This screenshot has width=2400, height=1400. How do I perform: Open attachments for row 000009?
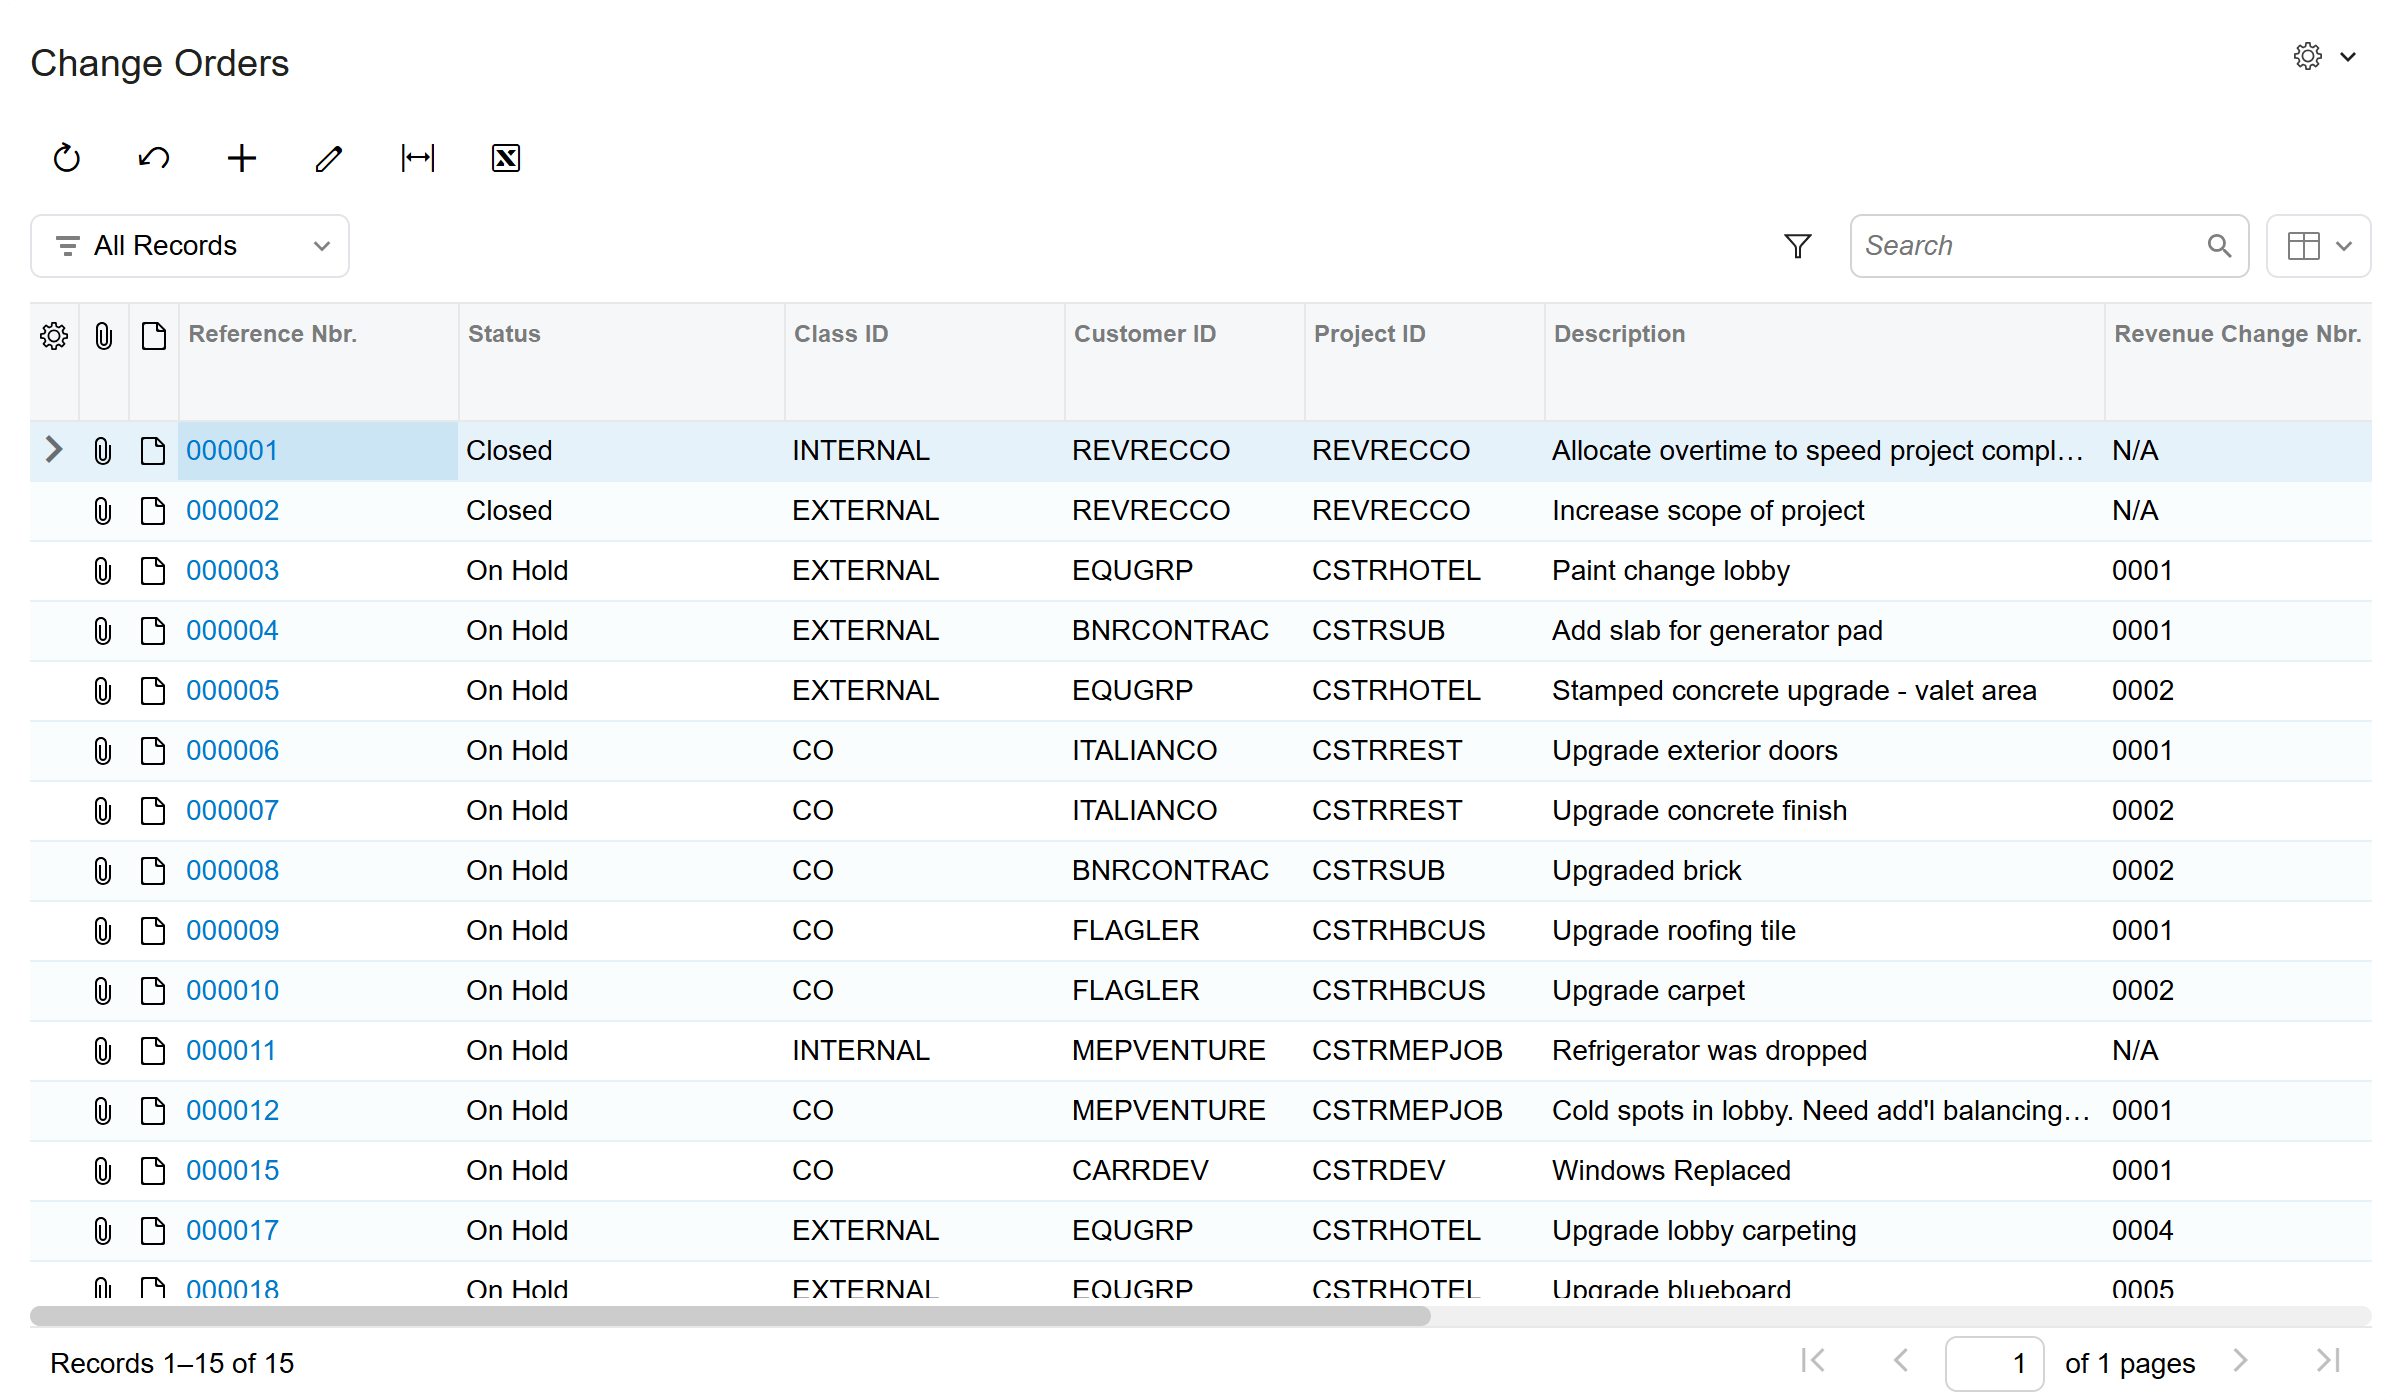(103, 931)
